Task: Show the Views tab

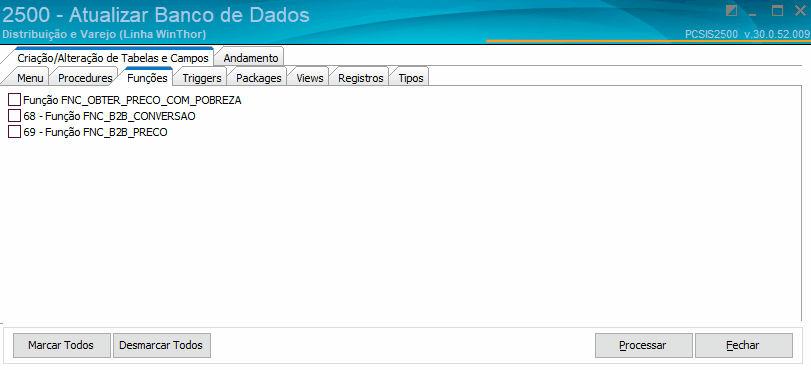Action: click(310, 78)
